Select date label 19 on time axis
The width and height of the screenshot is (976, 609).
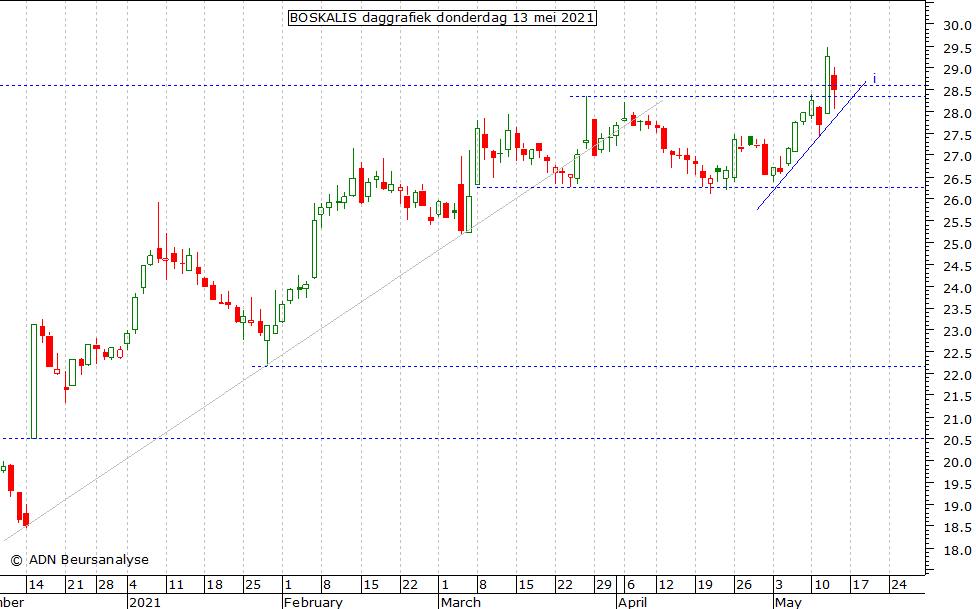(705, 585)
